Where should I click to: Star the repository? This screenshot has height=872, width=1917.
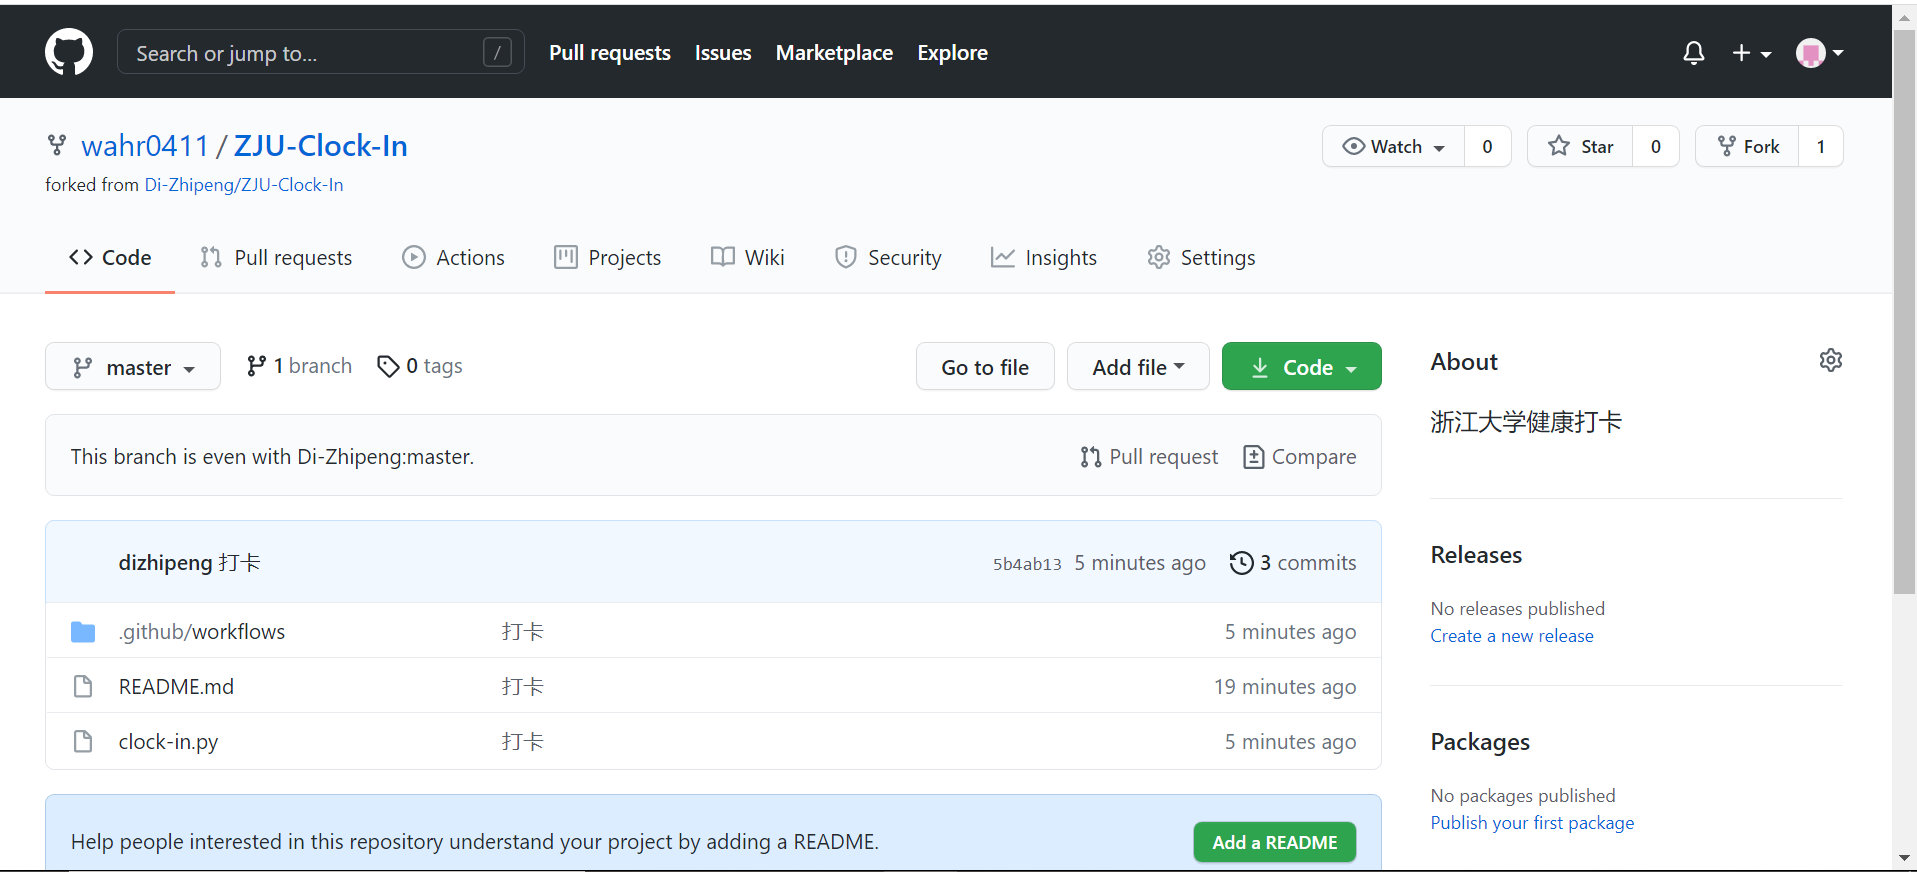click(x=1580, y=146)
